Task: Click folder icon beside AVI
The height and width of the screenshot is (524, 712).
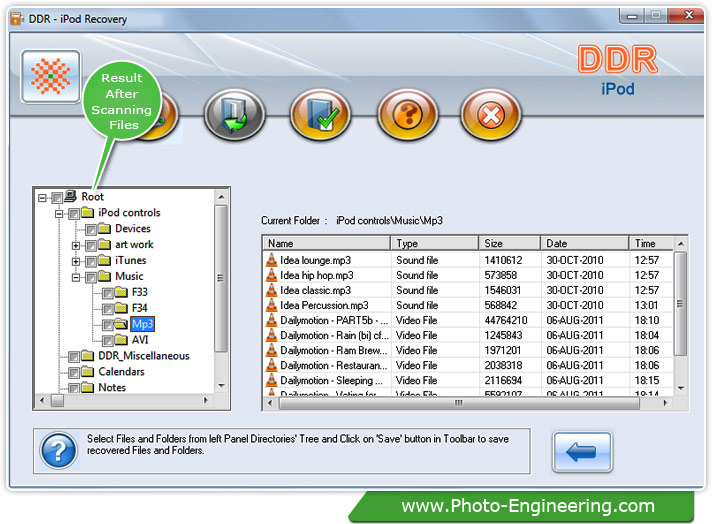Action: coord(121,339)
